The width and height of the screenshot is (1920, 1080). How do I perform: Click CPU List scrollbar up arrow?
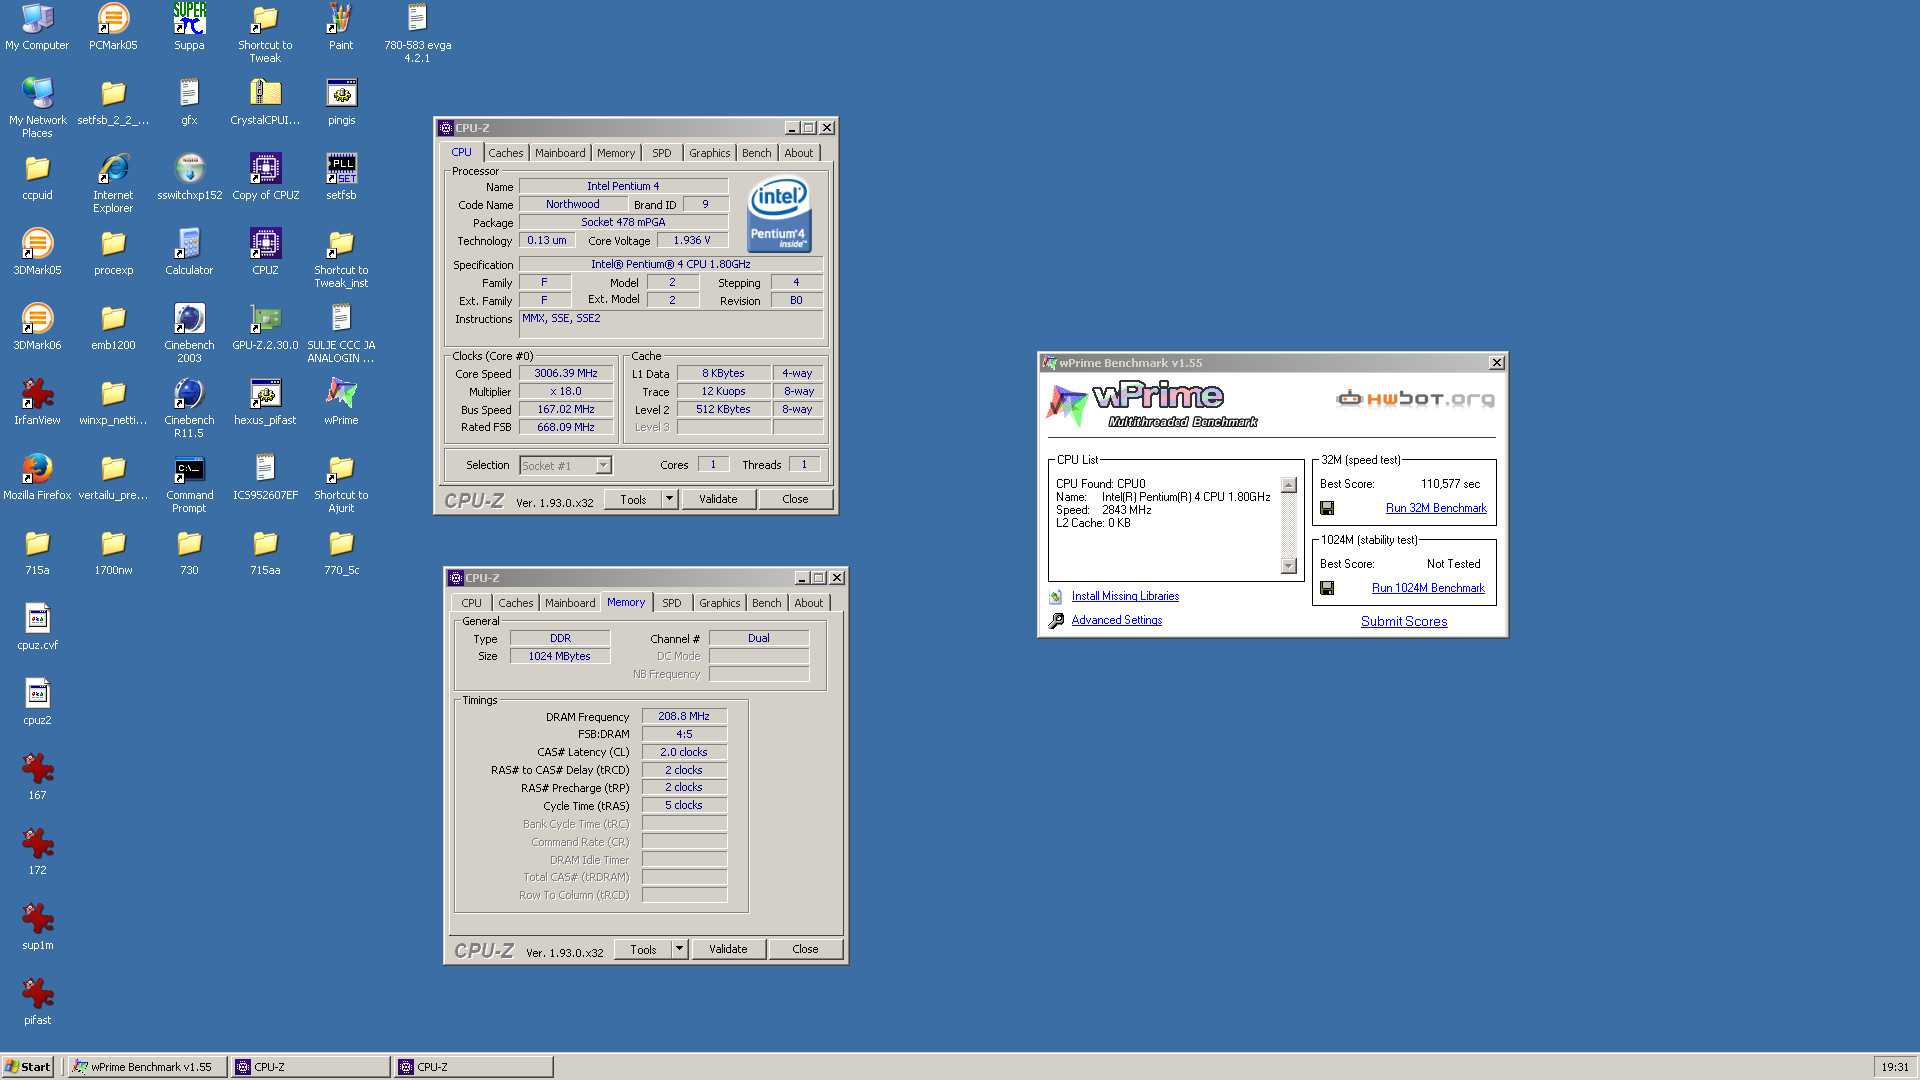tap(1289, 485)
